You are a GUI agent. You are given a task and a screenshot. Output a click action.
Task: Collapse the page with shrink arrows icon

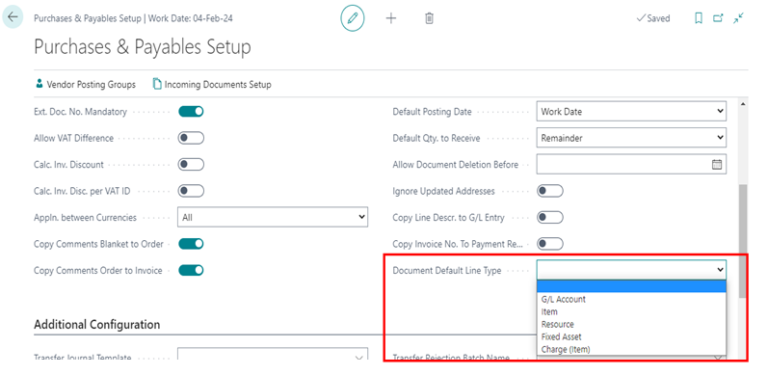tap(739, 18)
